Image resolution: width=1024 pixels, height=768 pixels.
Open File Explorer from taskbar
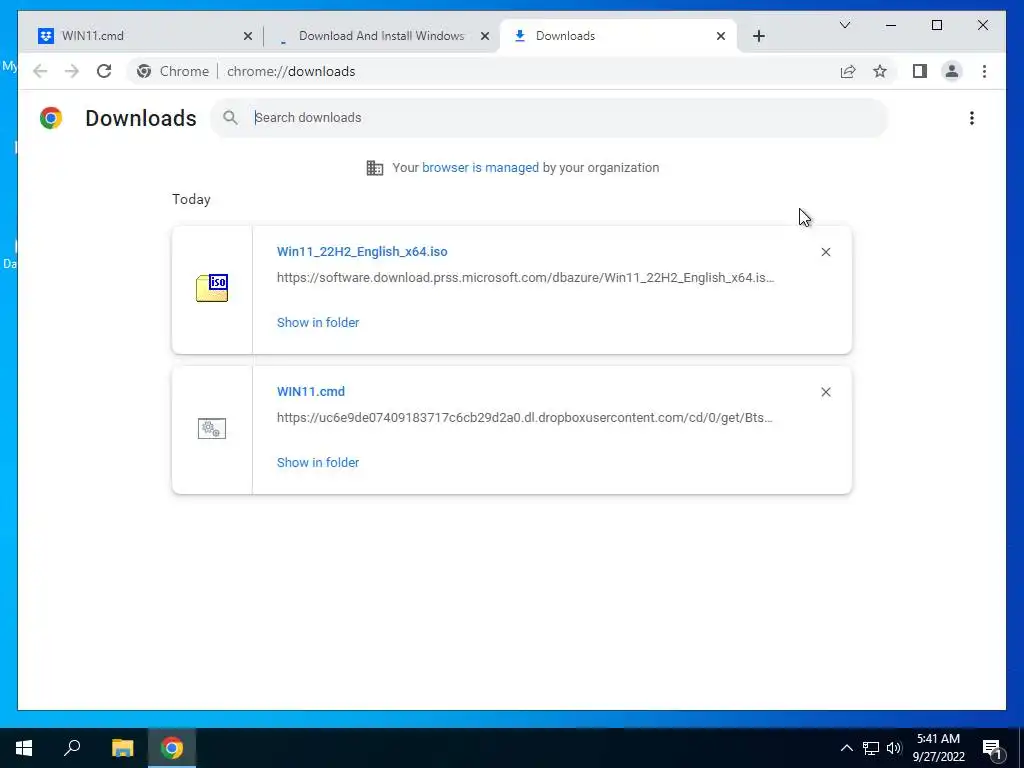pyautogui.click(x=122, y=748)
